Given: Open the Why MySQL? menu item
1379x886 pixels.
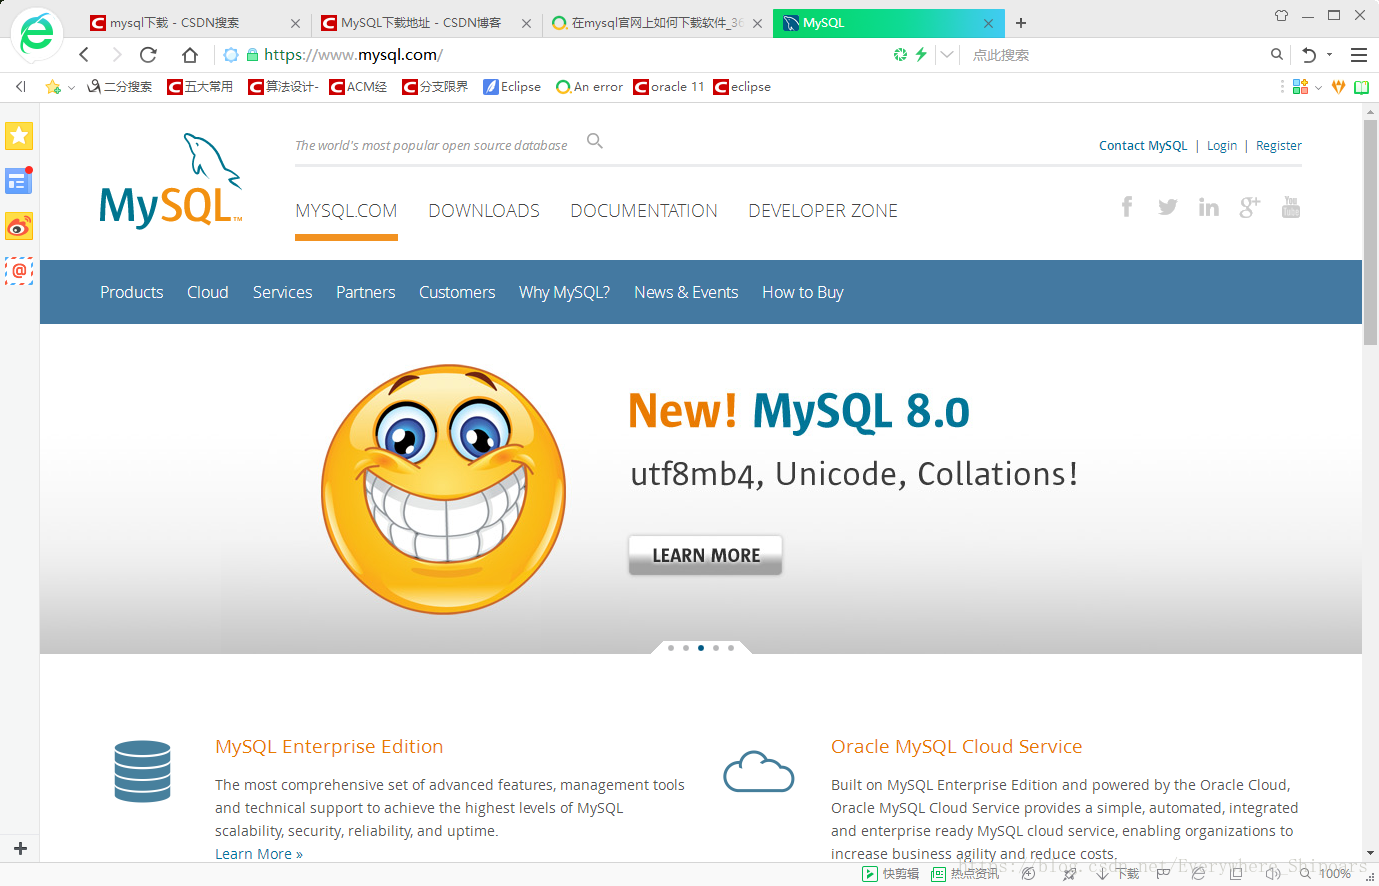Looking at the screenshot, I should pyautogui.click(x=564, y=292).
